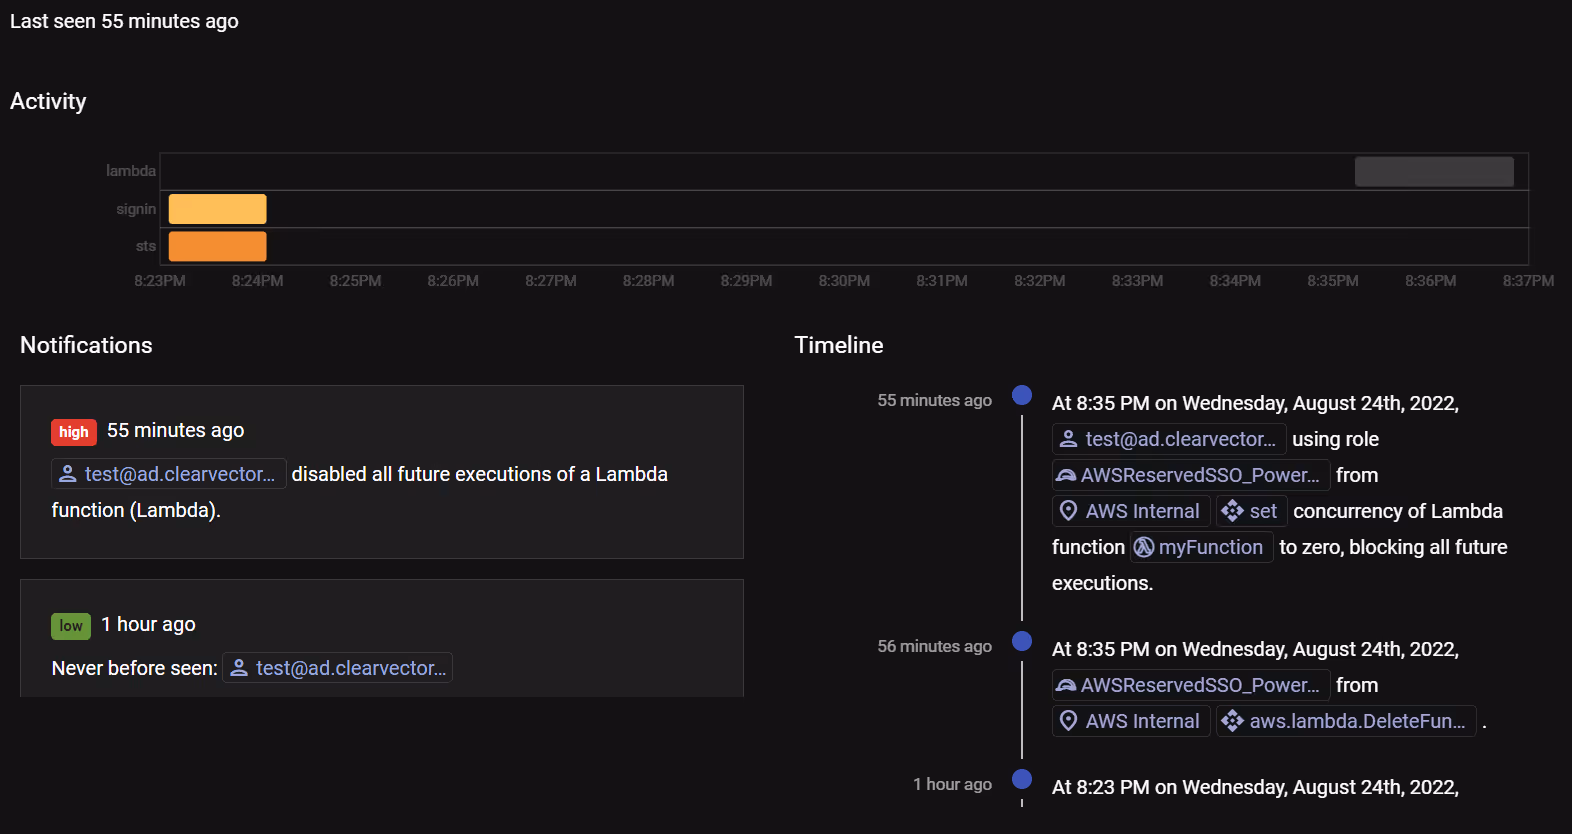Click the Lambda icon on myFunction chip

coord(1144,547)
